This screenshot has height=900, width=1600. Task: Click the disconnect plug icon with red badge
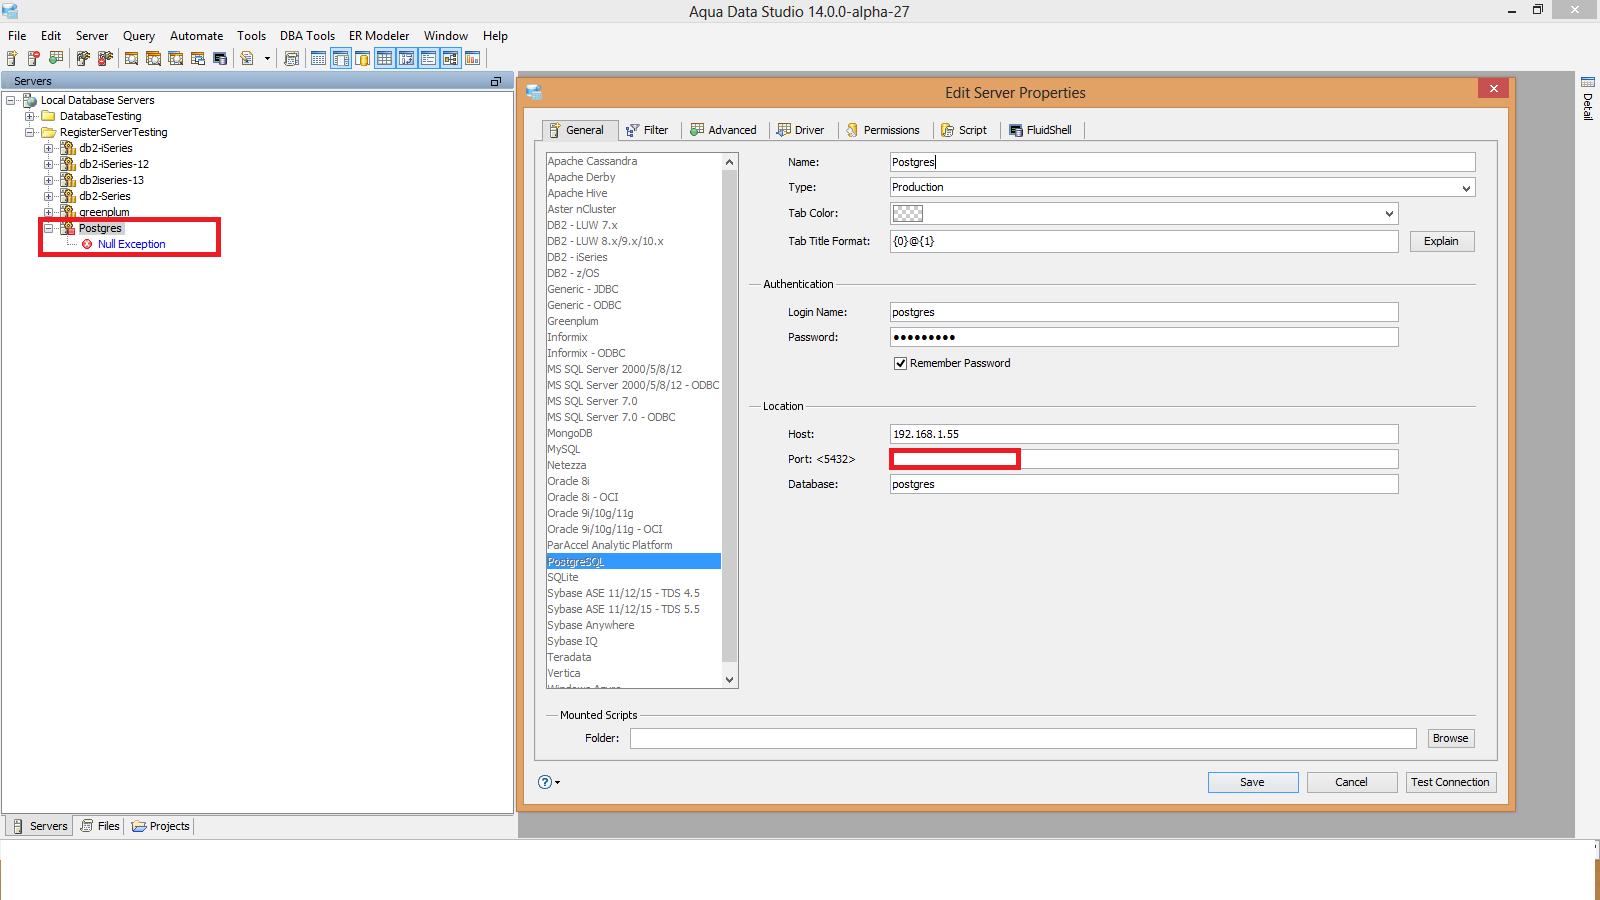tap(105, 59)
